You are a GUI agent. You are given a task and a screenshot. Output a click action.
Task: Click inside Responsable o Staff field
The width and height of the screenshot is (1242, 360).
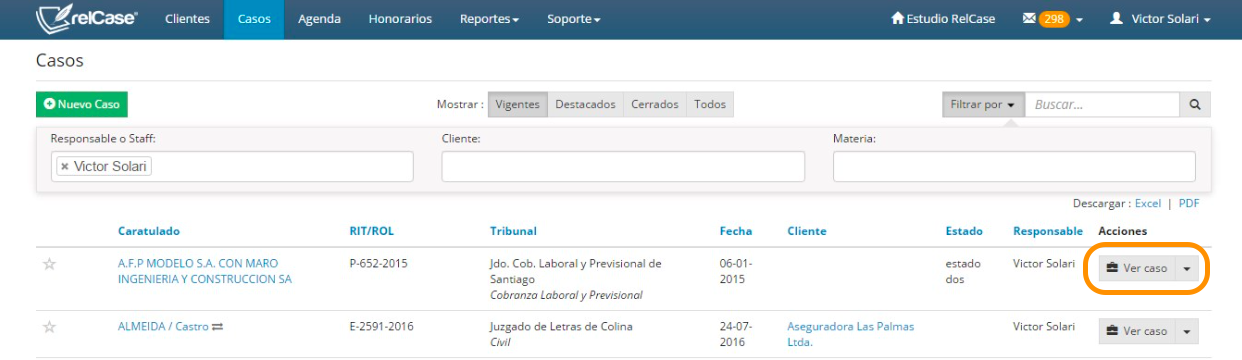pyautogui.click(x=232, y=166)
